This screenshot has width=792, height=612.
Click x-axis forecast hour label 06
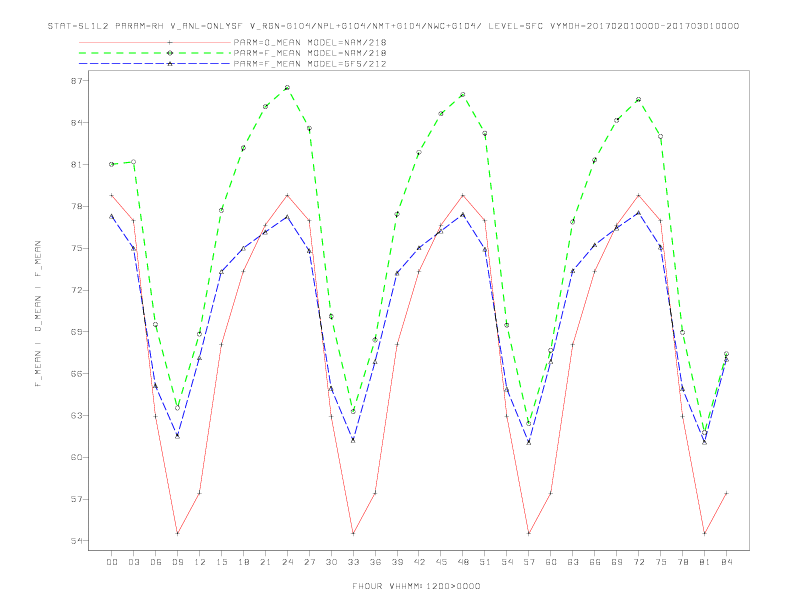(x=156, y=562)
